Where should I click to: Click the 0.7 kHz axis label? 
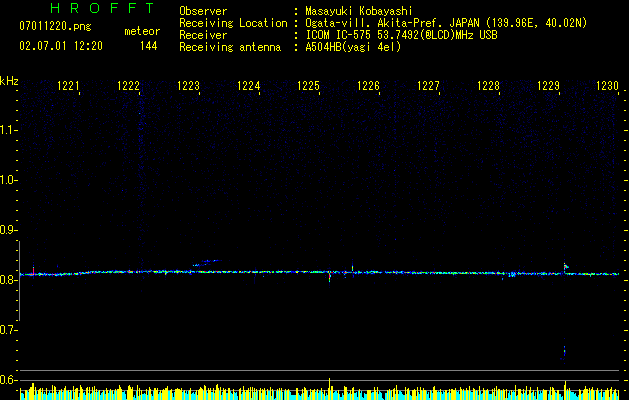8,330
